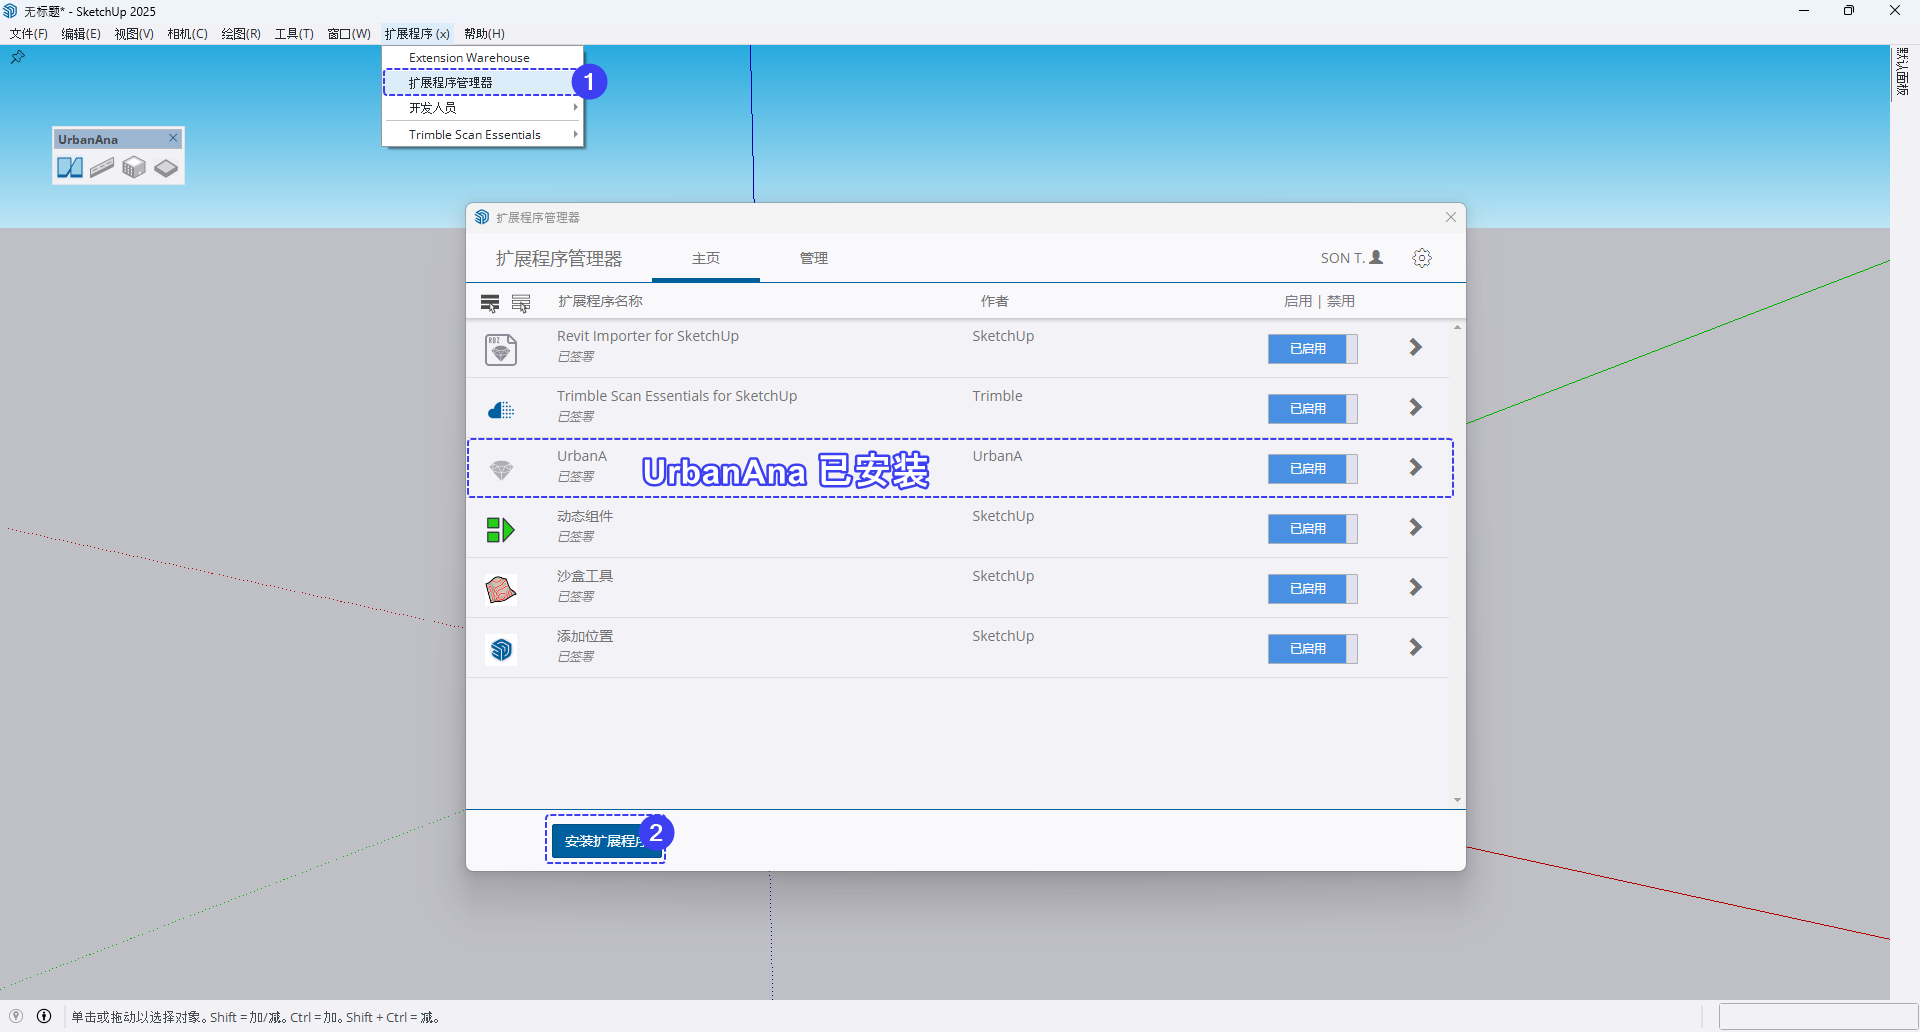
Task: Click the SON T. account name
Action: point(1342,258)
